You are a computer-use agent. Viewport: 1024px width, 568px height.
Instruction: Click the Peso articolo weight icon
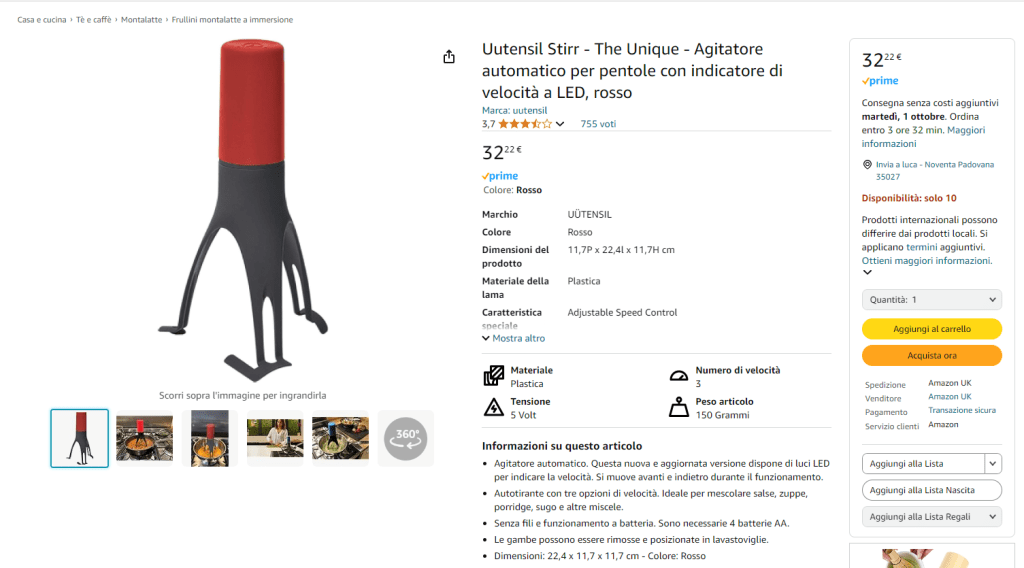(679, 407)
